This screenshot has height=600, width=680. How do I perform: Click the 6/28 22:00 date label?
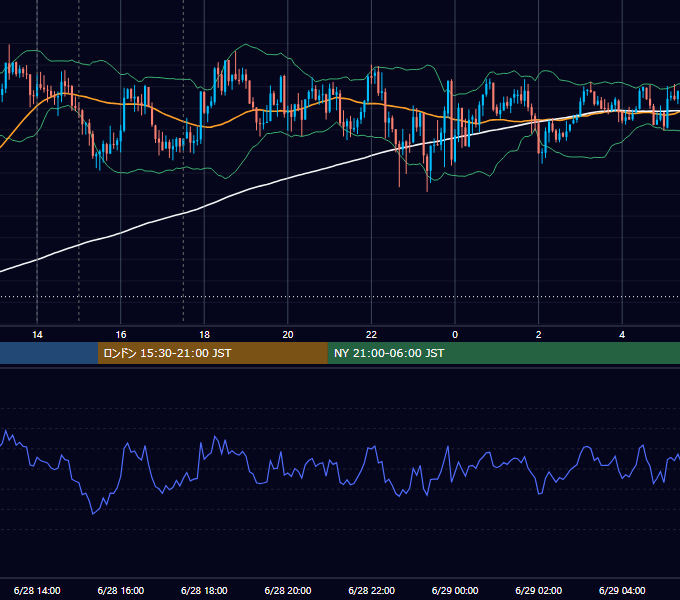point(372,590)
